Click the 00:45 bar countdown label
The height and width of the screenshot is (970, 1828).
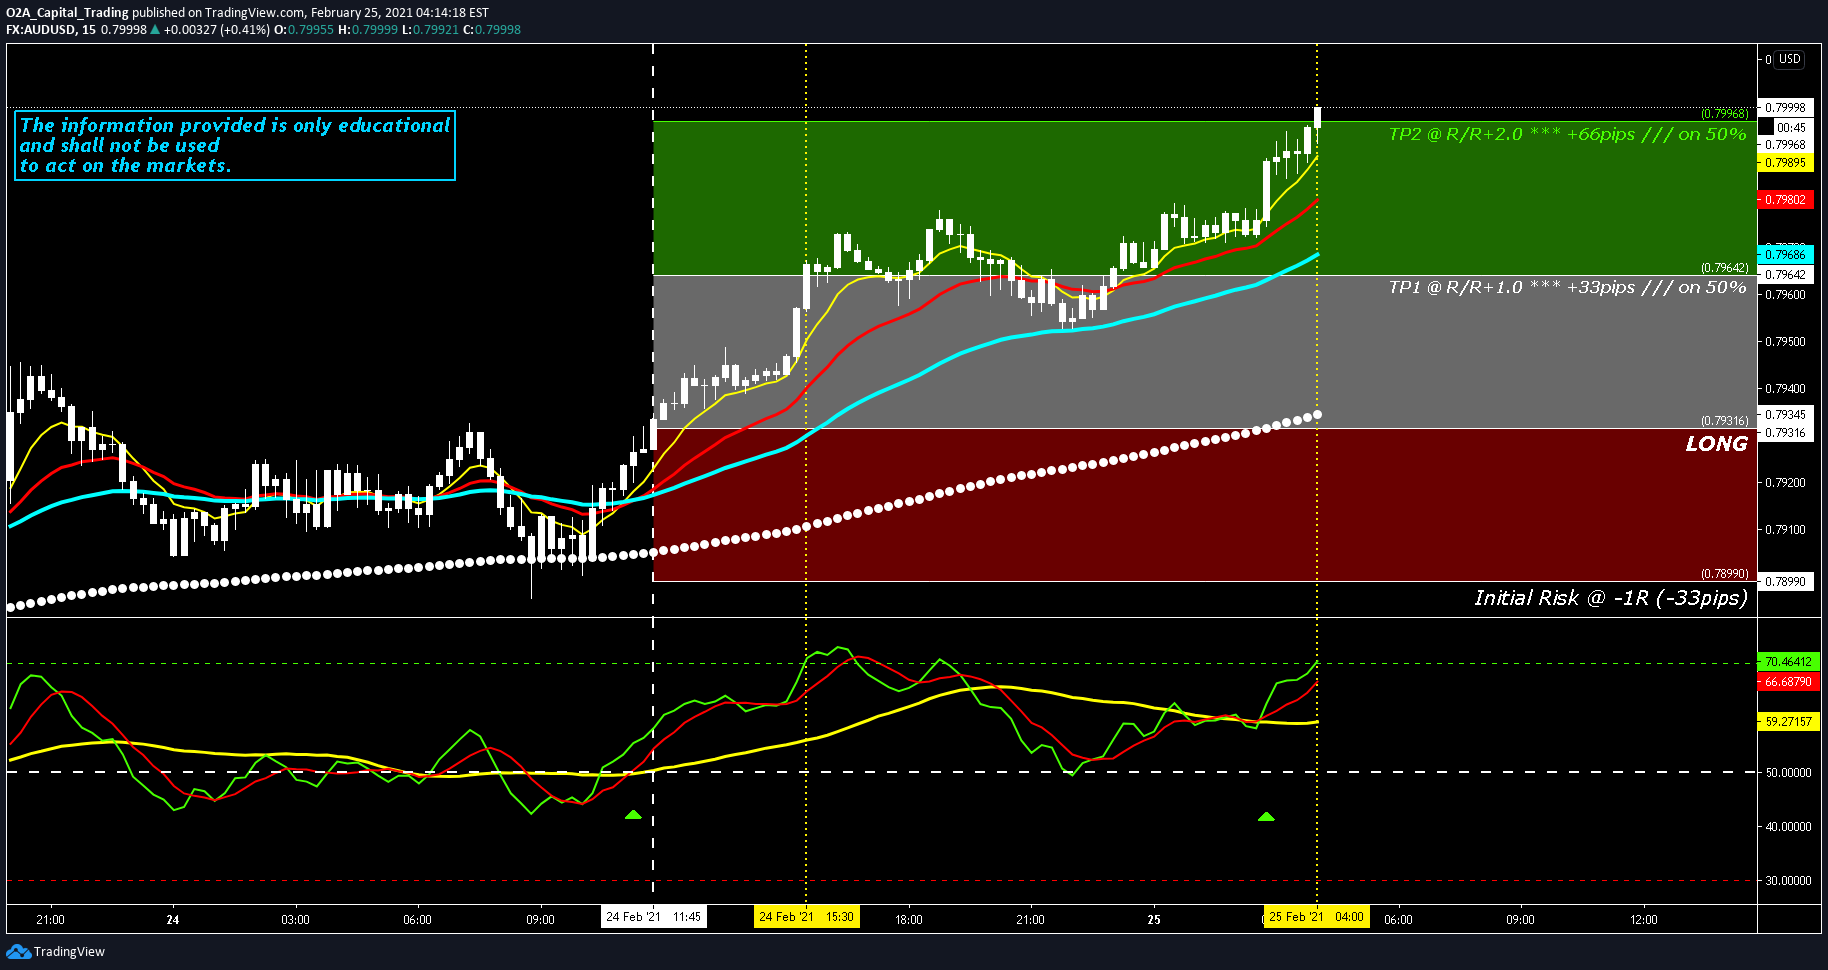[x=1791, y=127]
